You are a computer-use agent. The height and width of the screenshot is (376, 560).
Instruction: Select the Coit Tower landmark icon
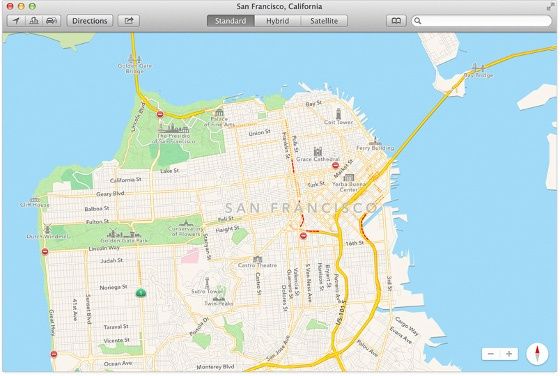point(338,114)
